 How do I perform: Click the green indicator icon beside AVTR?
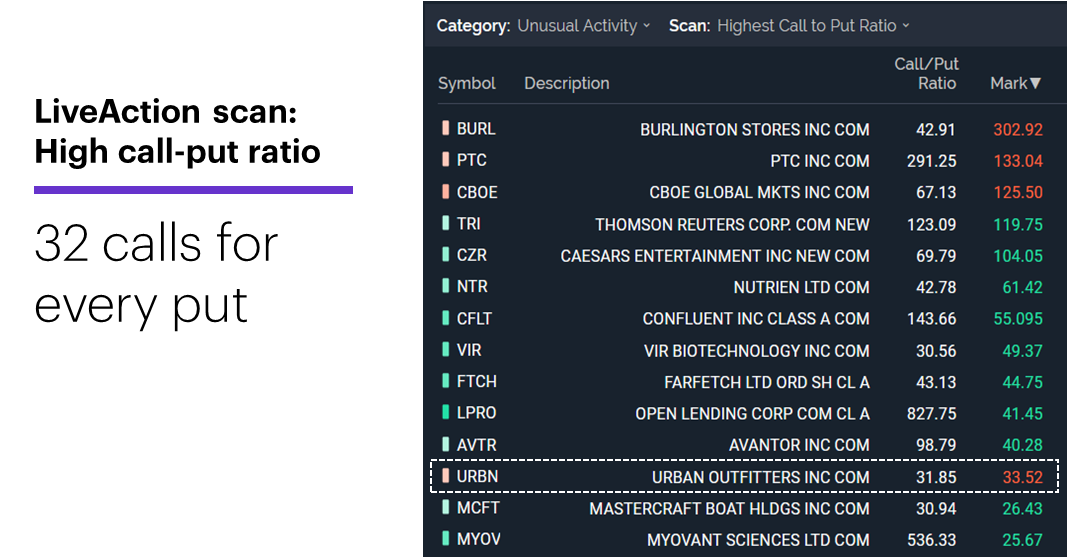(446, 444)
